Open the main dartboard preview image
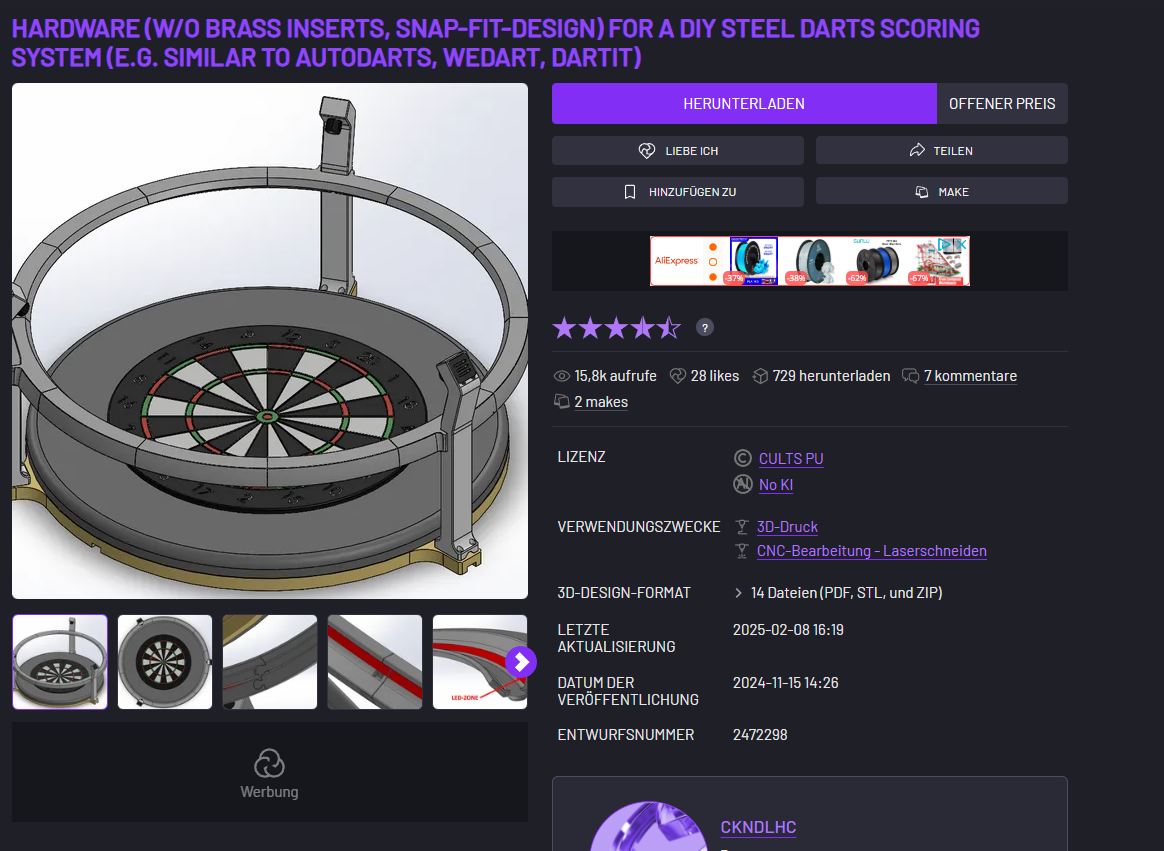1164x851 pixels. click(270, 341)
